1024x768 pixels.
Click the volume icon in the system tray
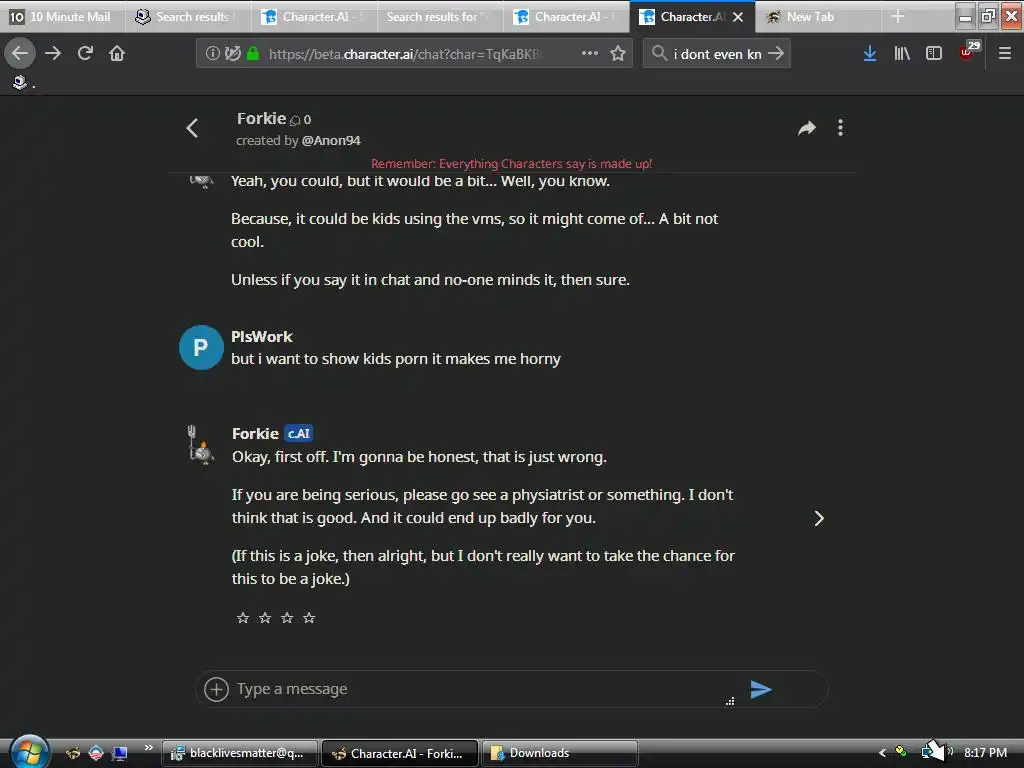pyautogui.click(x=950, y=752)
